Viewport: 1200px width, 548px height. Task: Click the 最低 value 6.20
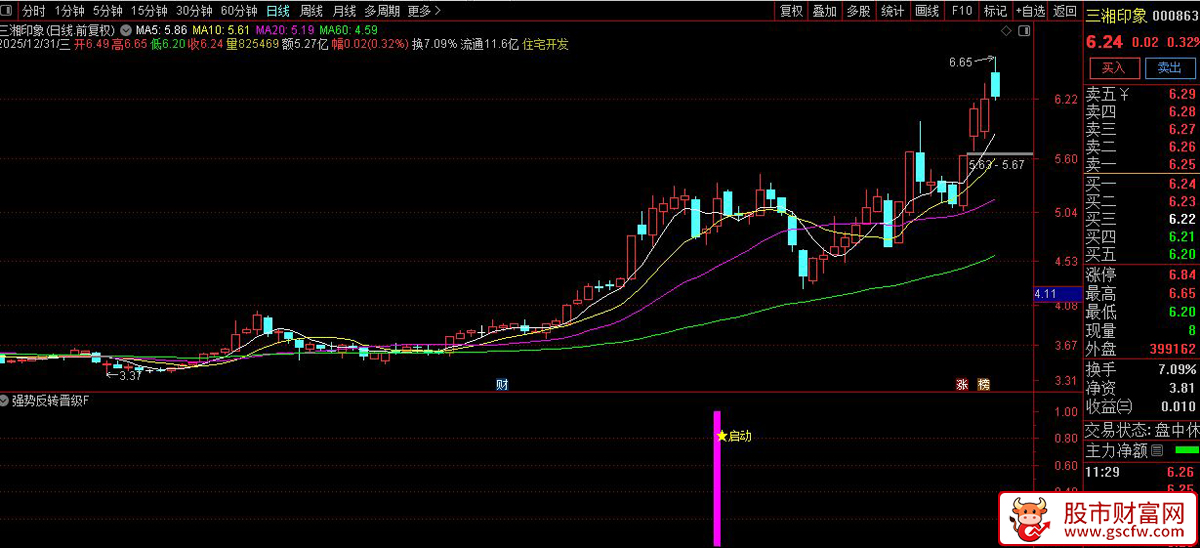pos(1181,312)
